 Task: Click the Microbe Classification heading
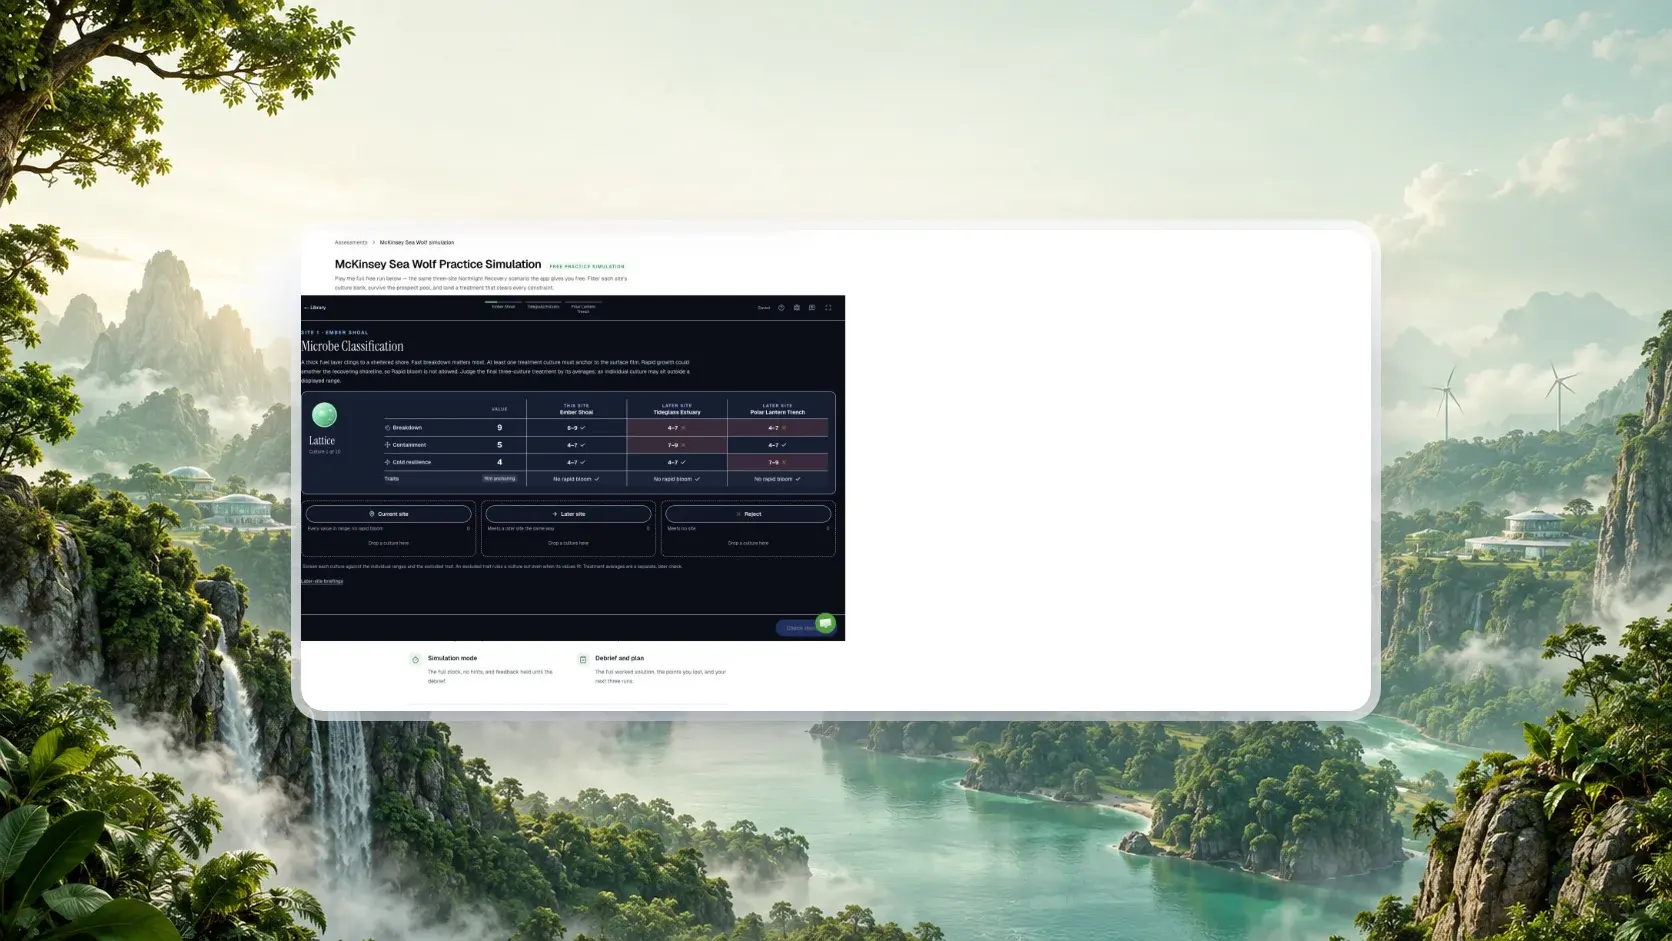point(352,346)
